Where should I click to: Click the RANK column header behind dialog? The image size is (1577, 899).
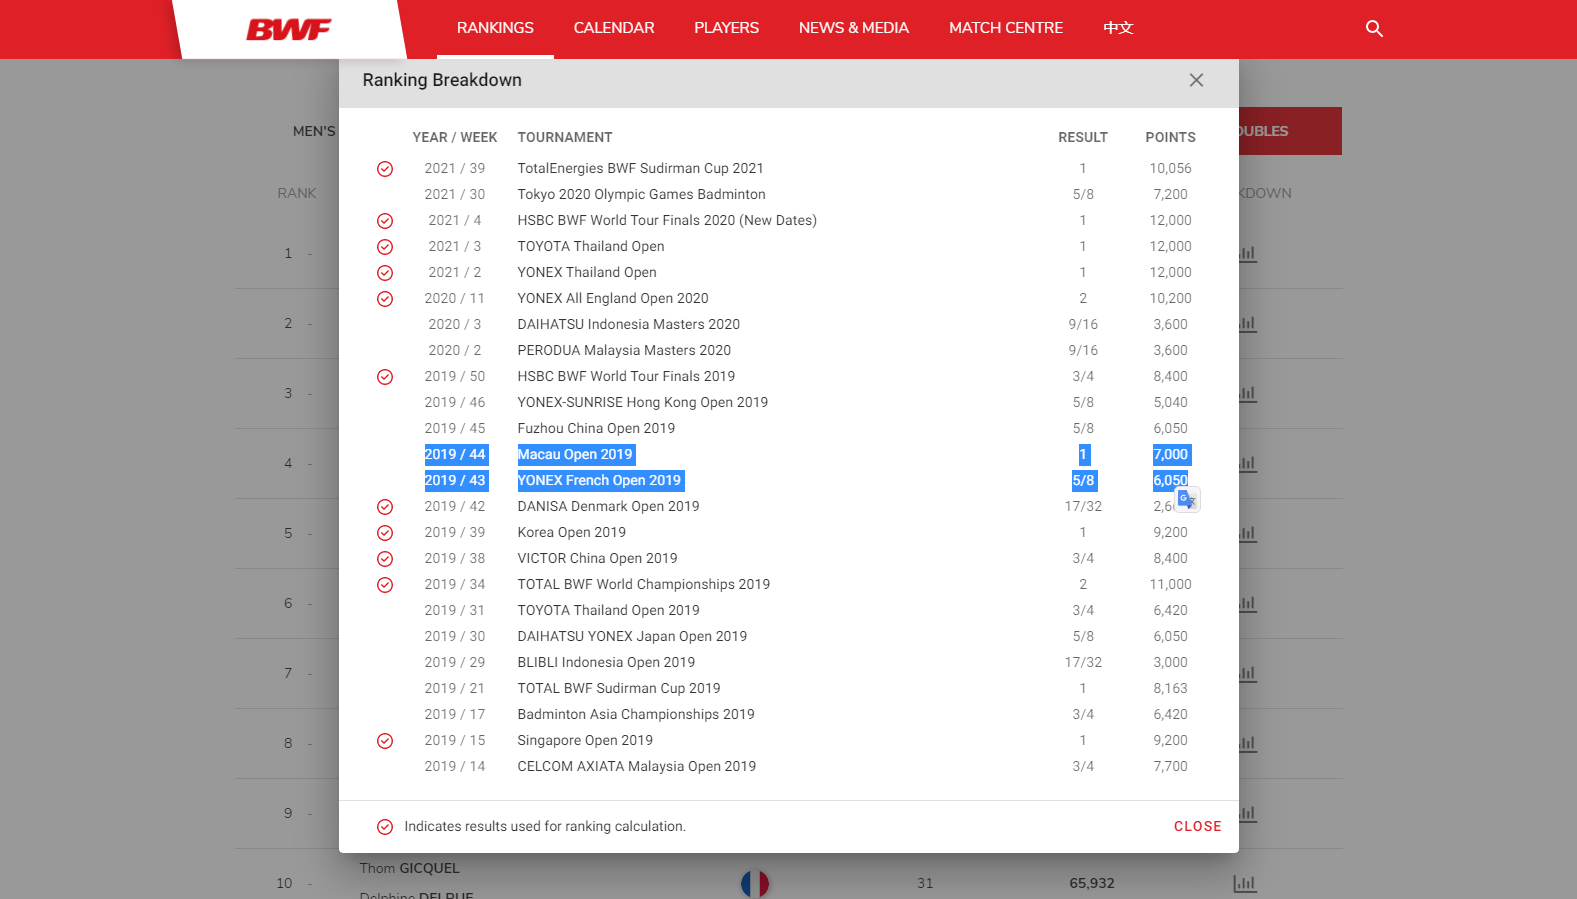pyautogui.click(x=297, y=193)
